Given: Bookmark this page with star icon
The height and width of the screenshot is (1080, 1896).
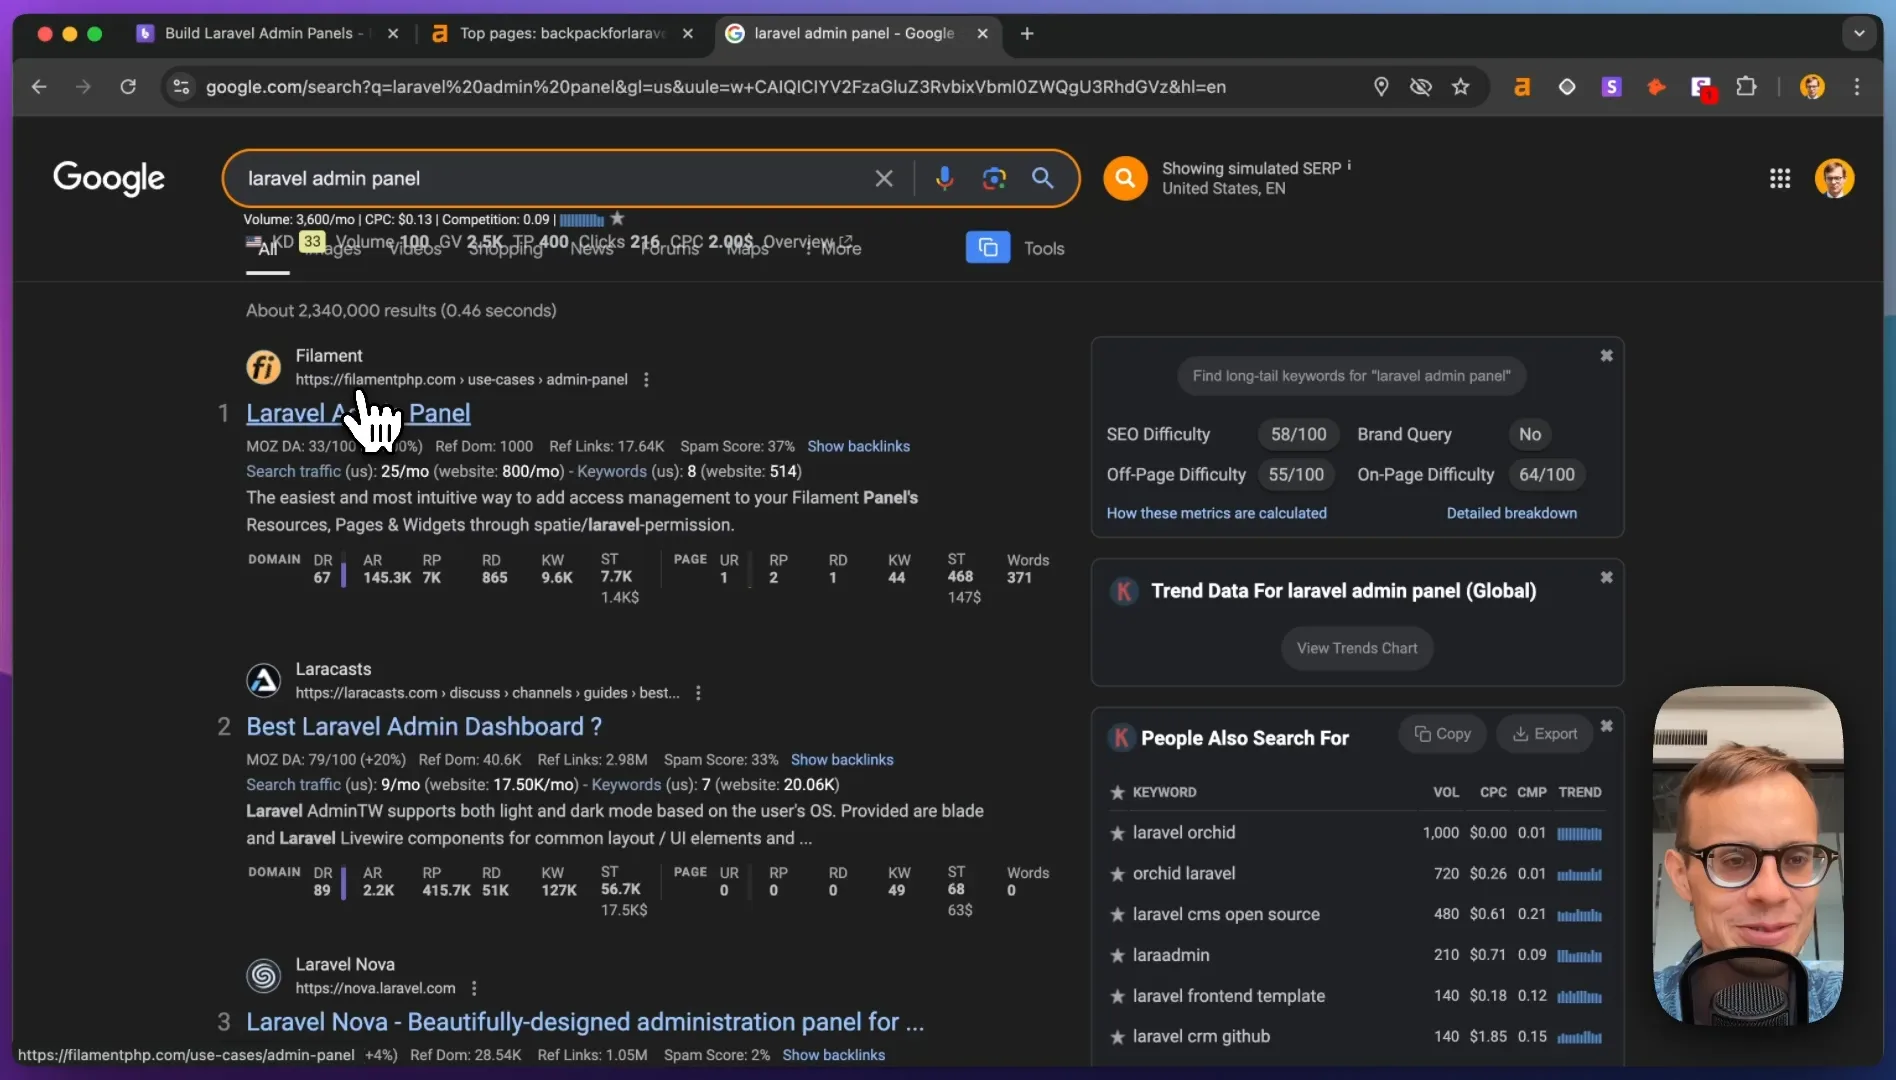Looking at the screenshot, I should [x=1461, y=87].
